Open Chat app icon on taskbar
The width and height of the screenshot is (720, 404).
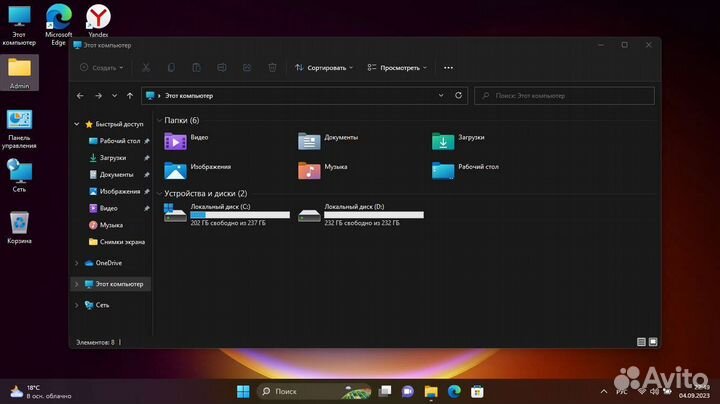408,391
